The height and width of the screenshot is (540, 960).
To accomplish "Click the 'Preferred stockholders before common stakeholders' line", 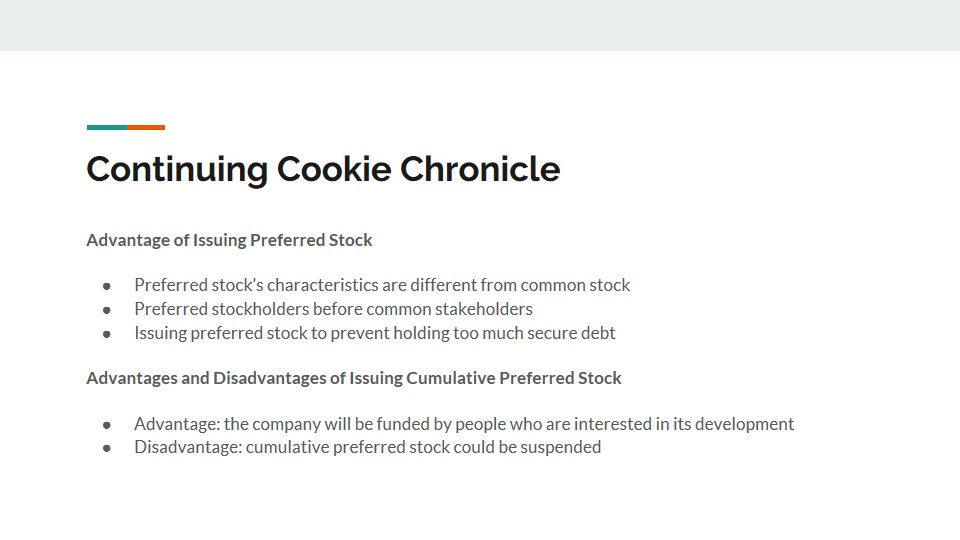I will (x=333, y=309).
